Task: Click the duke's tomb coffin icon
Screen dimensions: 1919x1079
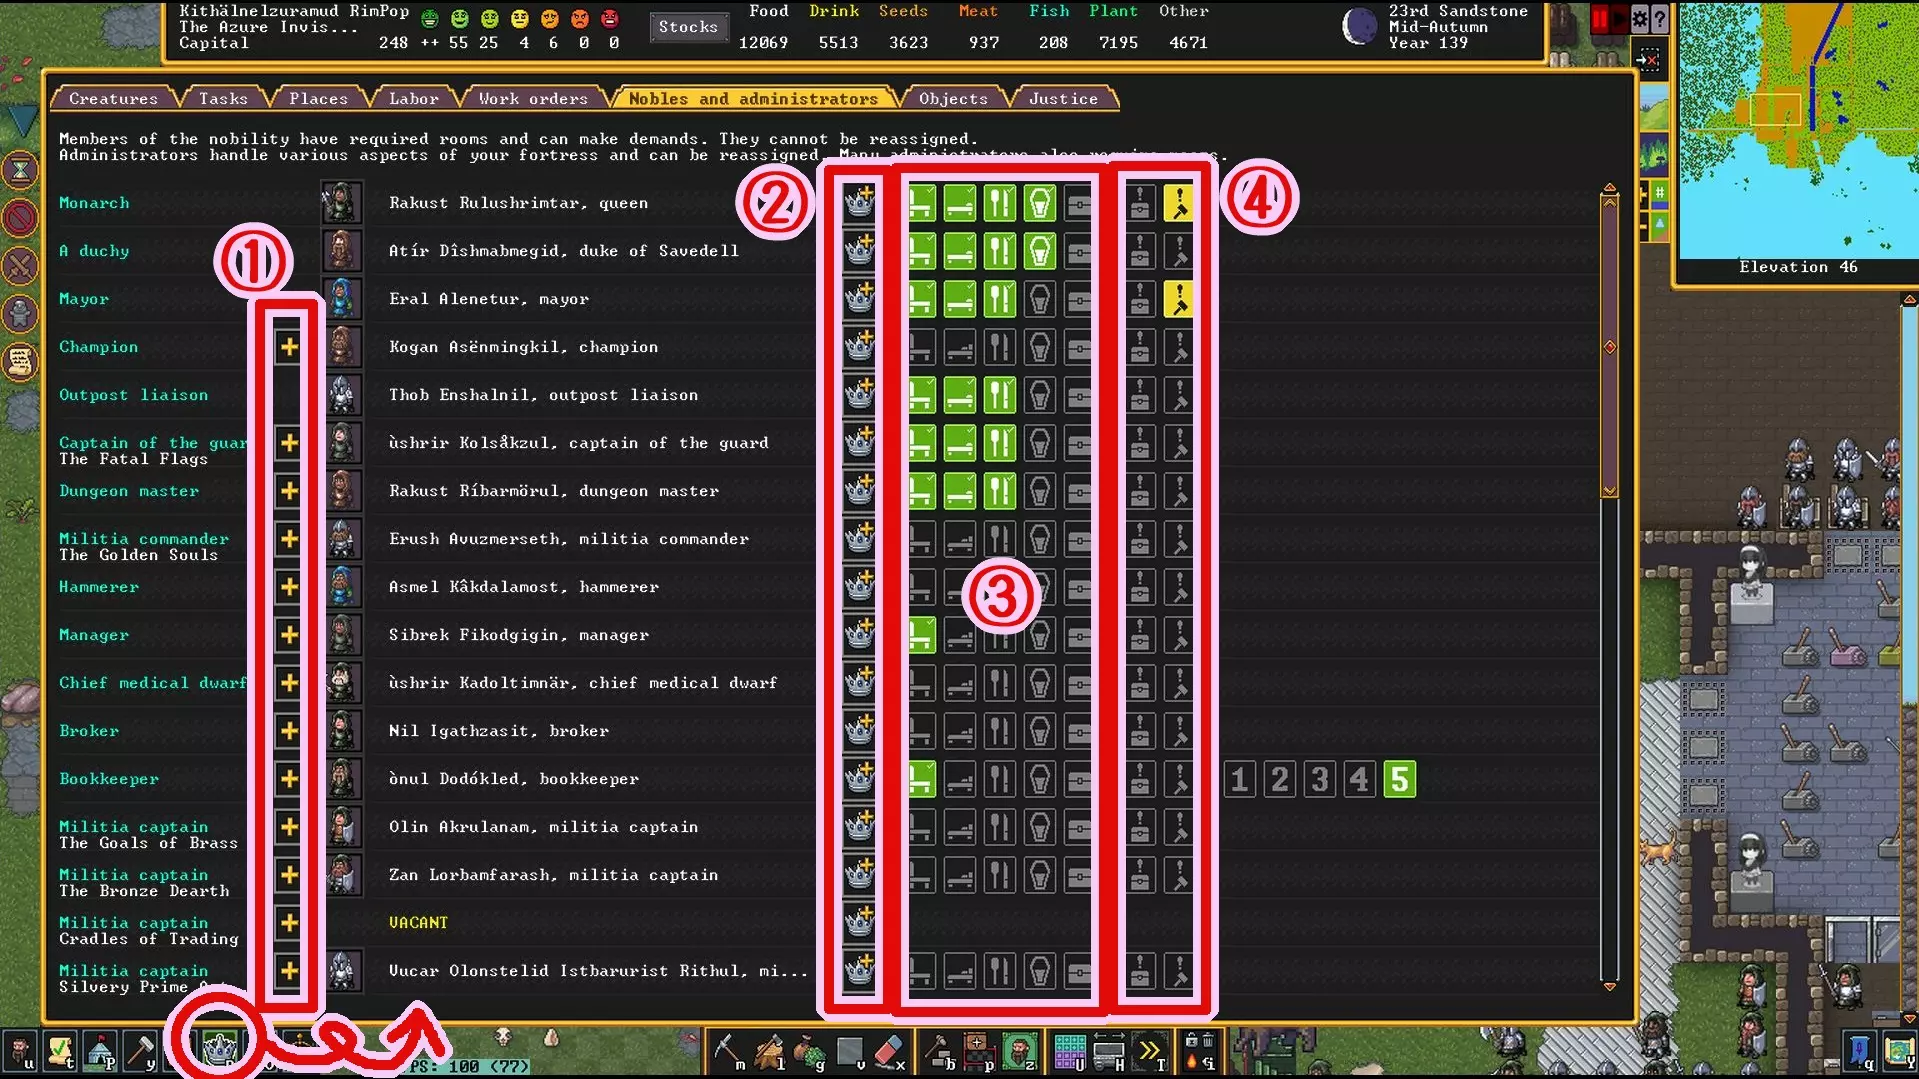Action: pyautogui.click(x=1040, y=251)
